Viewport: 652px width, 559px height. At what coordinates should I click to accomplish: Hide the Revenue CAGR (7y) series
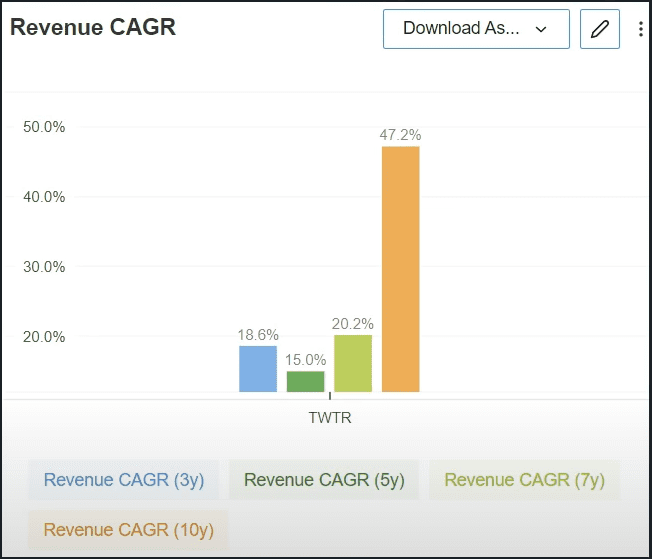[524, 480]
